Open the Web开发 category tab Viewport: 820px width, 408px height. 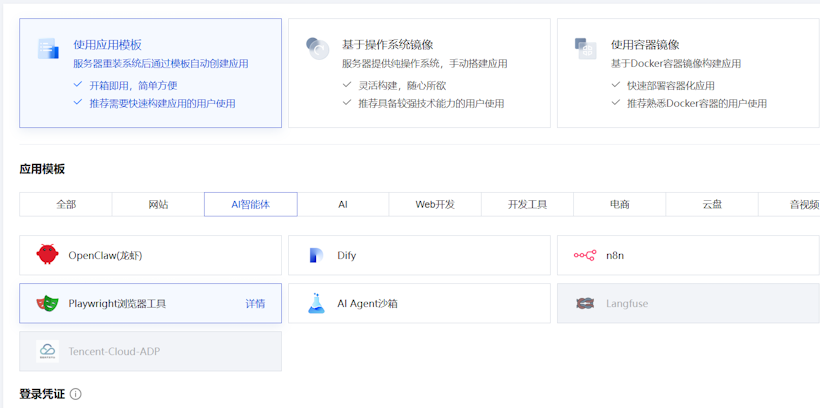[435, 205]
